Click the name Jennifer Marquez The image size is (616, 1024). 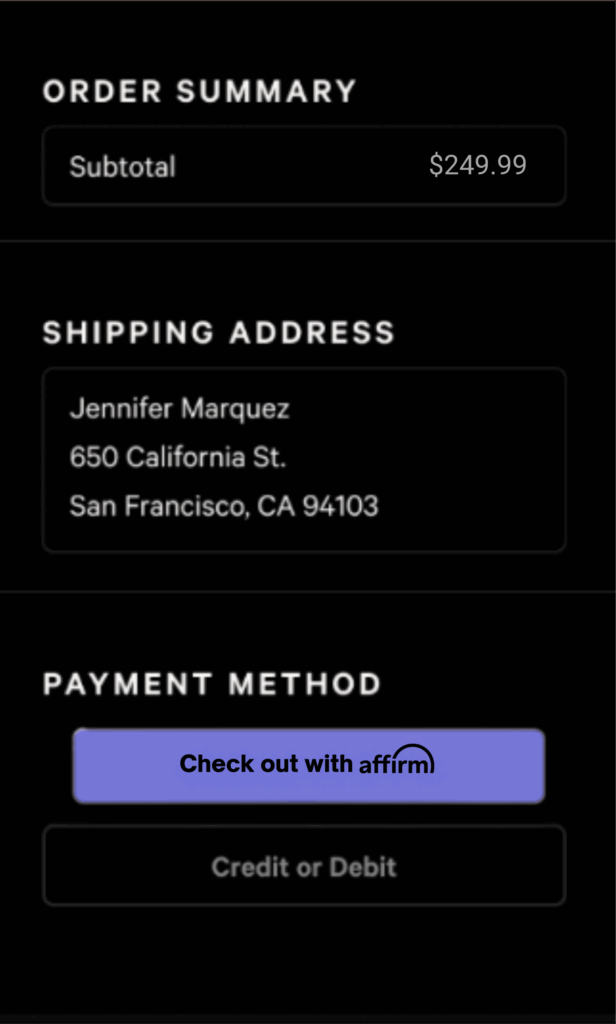pos(179,408)
